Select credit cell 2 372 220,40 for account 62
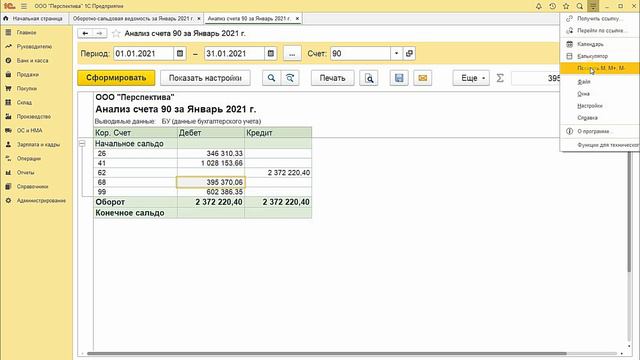The image size is (640, 360). click(x=278, y=173)
